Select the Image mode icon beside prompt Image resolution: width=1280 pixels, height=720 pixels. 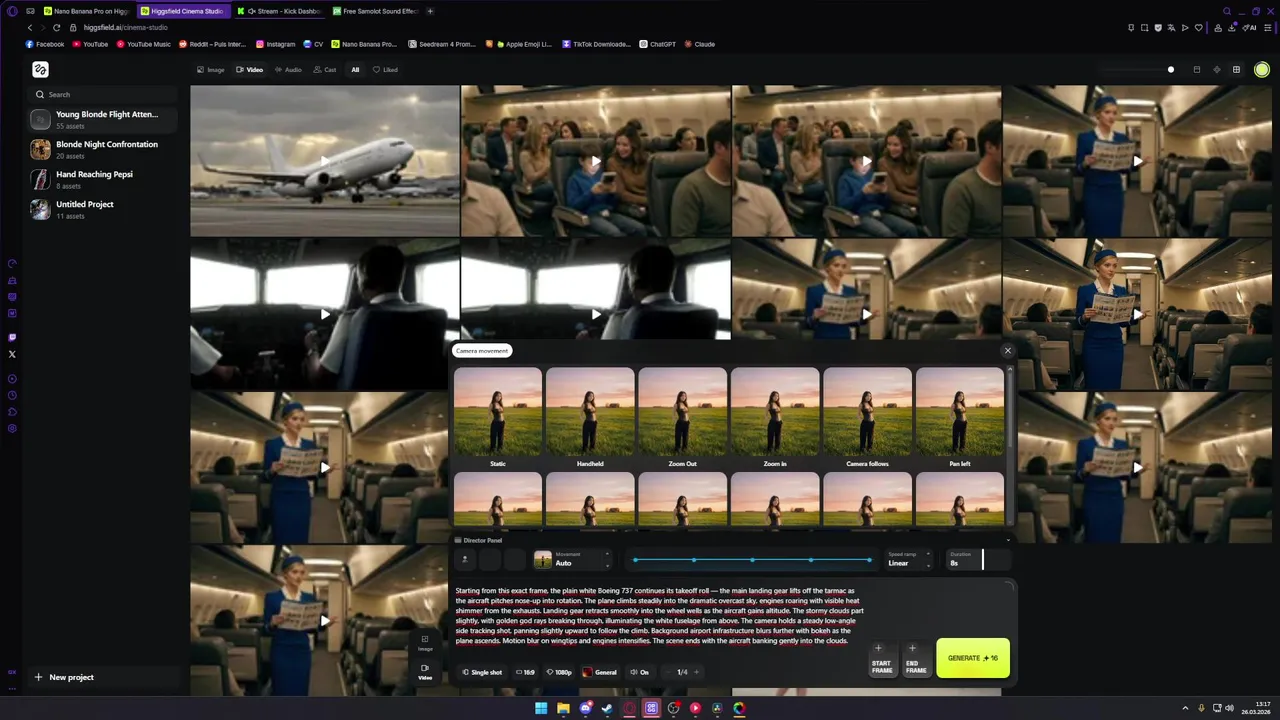click(425, 642)
